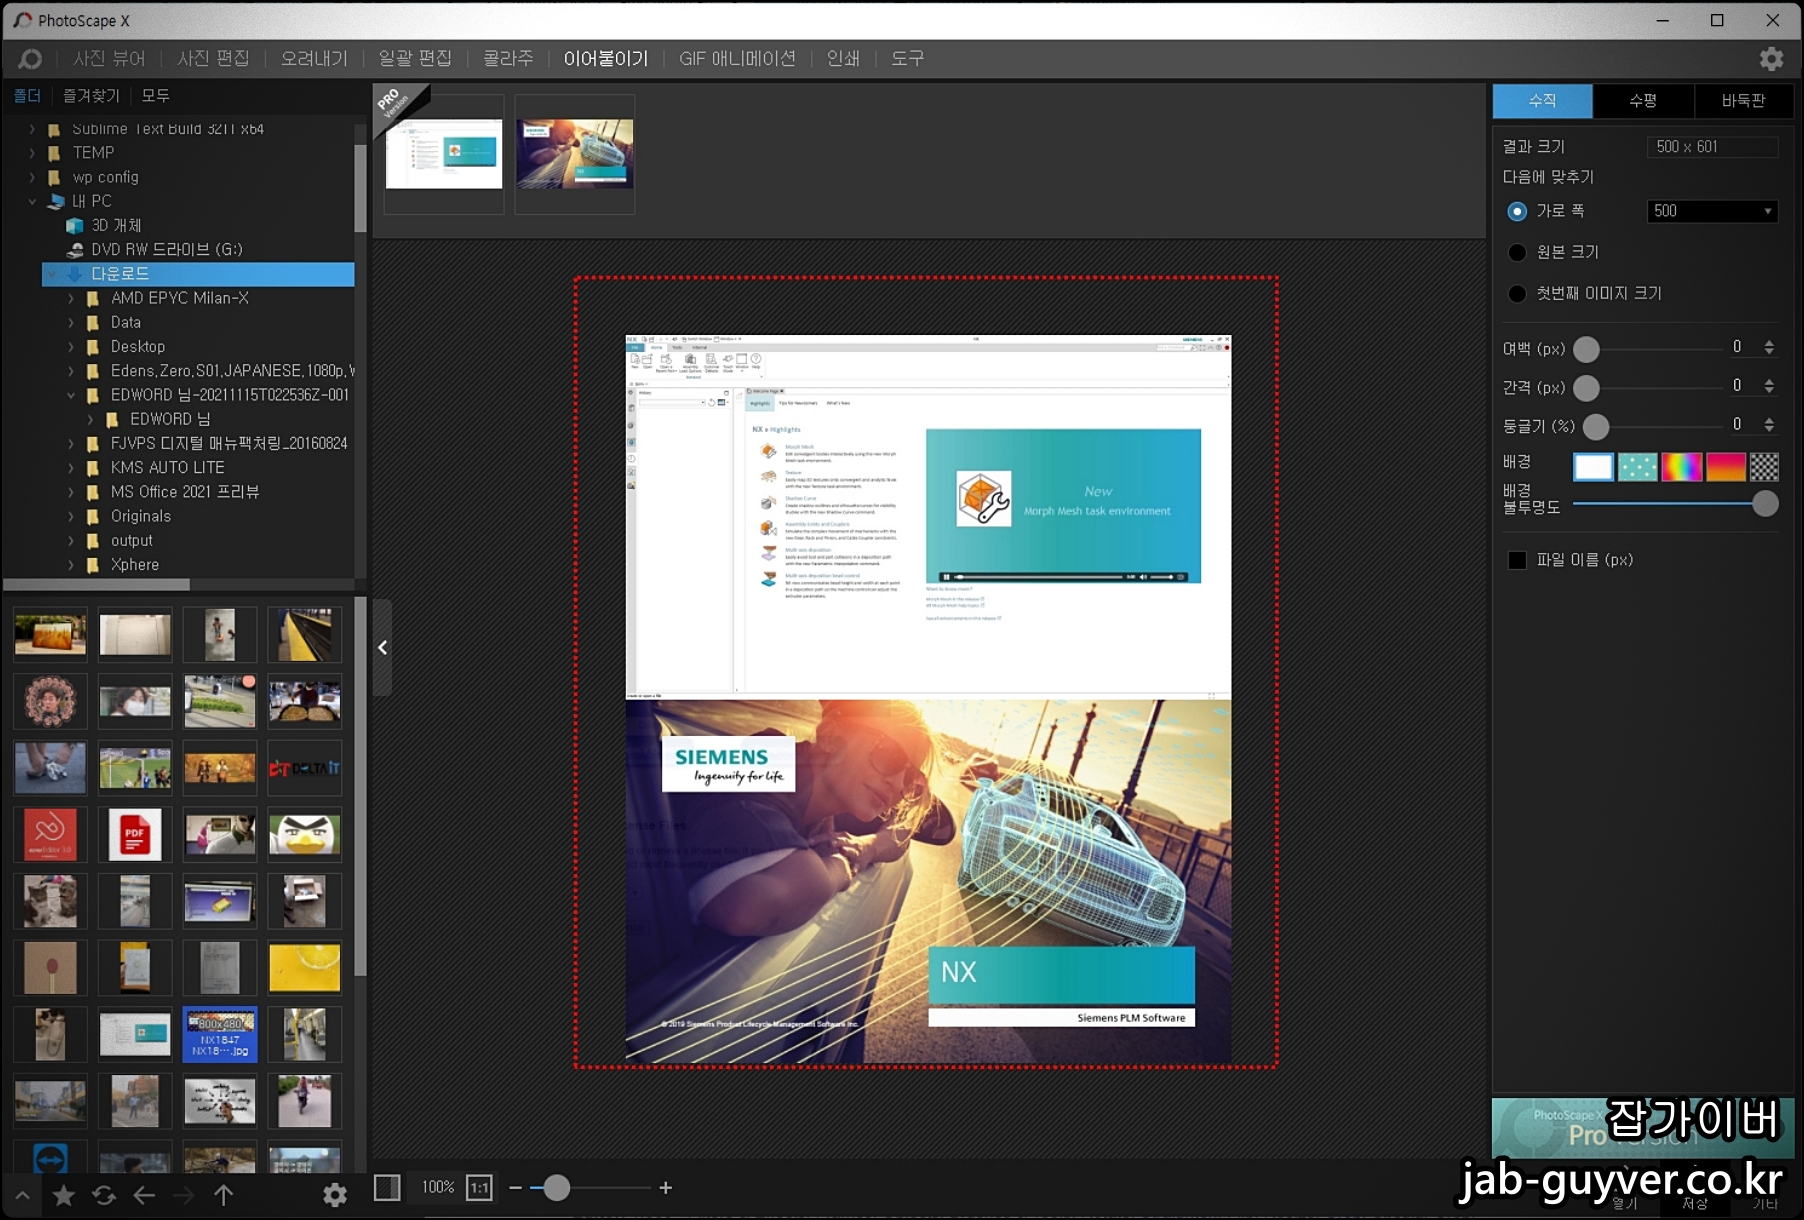Viewport: 1804px width, 1220px height.
Task: Click the 결과 크기 500 x 601 field
Action: click(x=1712, y=147)
